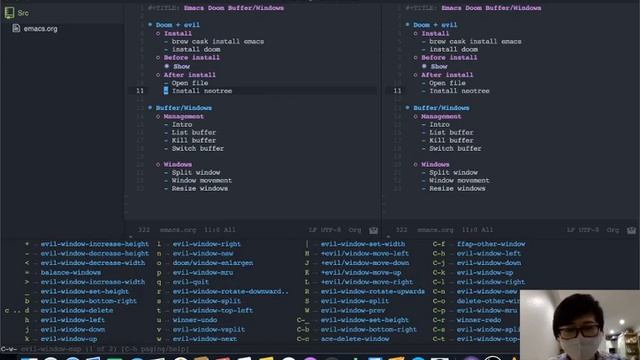The image size is (640, 360).
Task: Select +evil/window-move-left entry
Action: [x=365, y=253]
